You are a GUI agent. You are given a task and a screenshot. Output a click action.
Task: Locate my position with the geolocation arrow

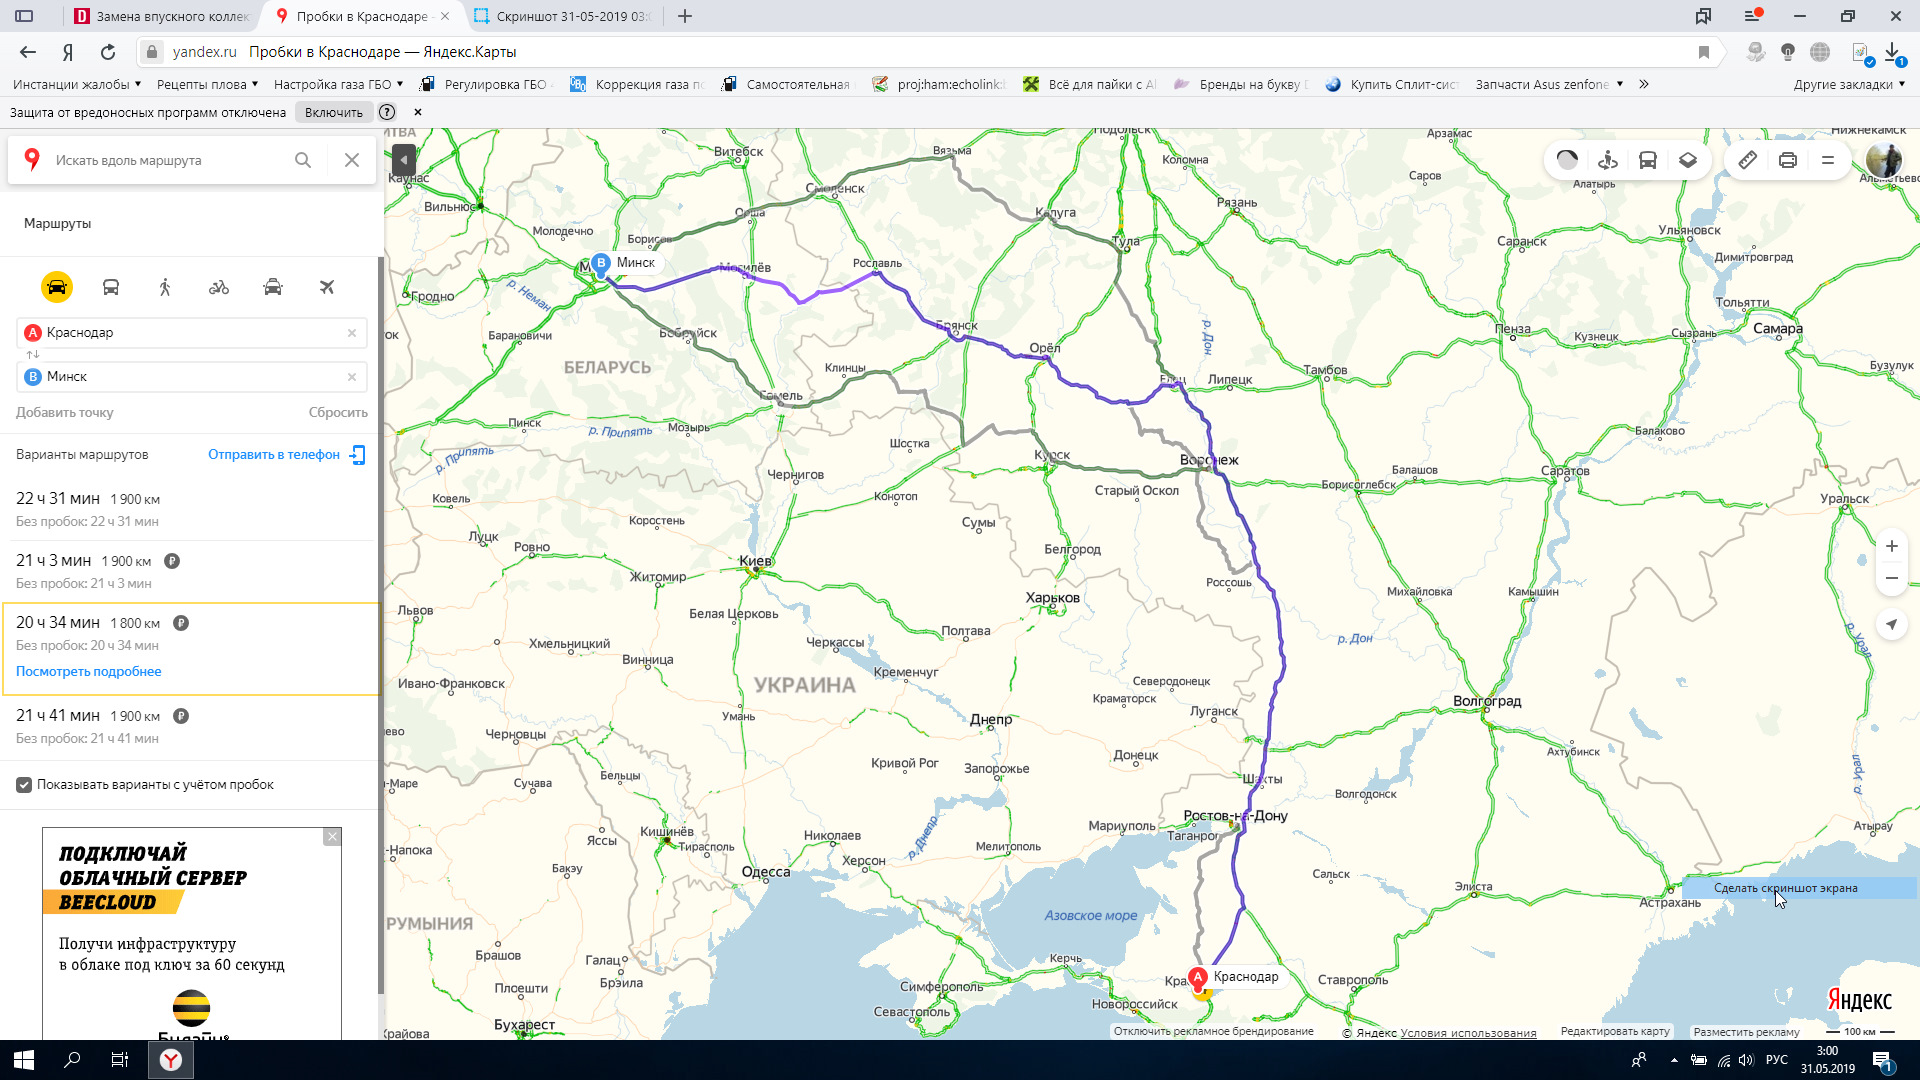pyautogui.click(x=1892, y=624)
